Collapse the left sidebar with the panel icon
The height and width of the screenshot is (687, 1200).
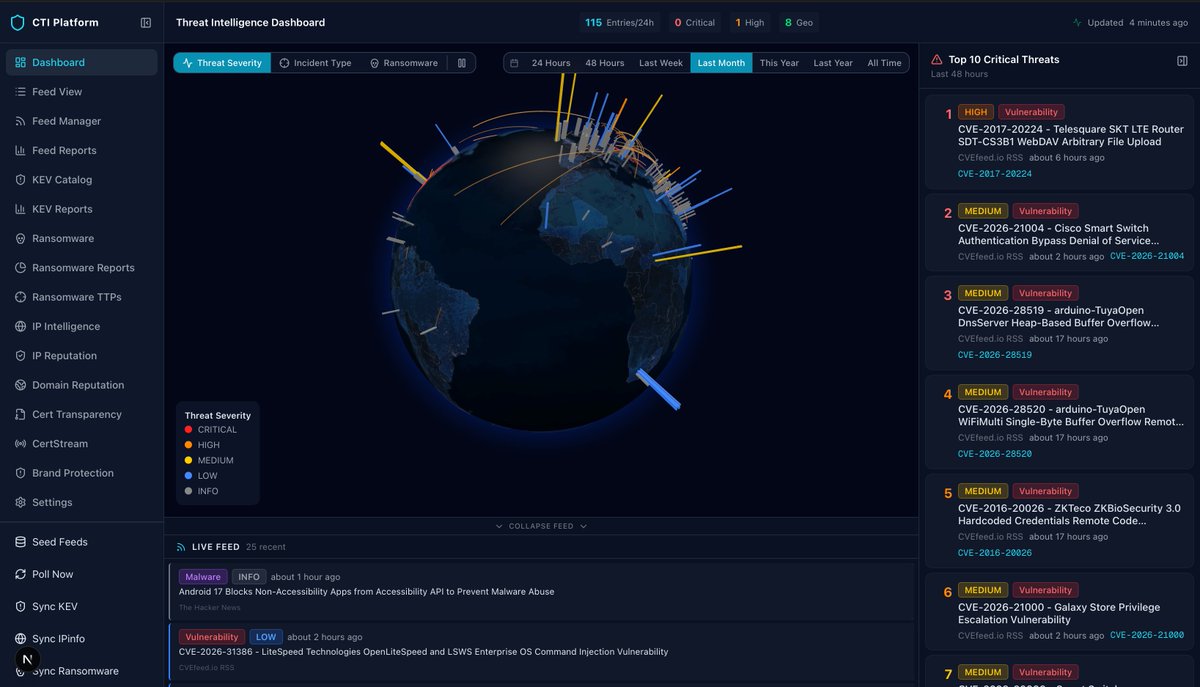(x=146, y=22)
